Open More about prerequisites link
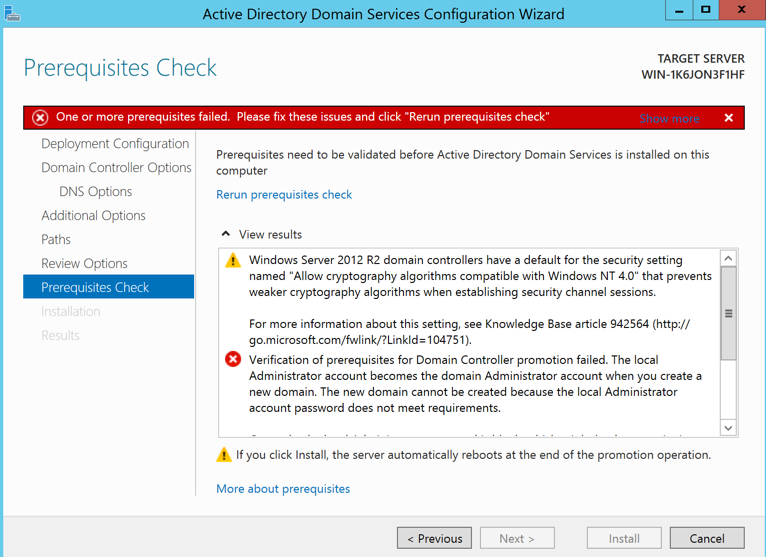 tap(283, 489)
